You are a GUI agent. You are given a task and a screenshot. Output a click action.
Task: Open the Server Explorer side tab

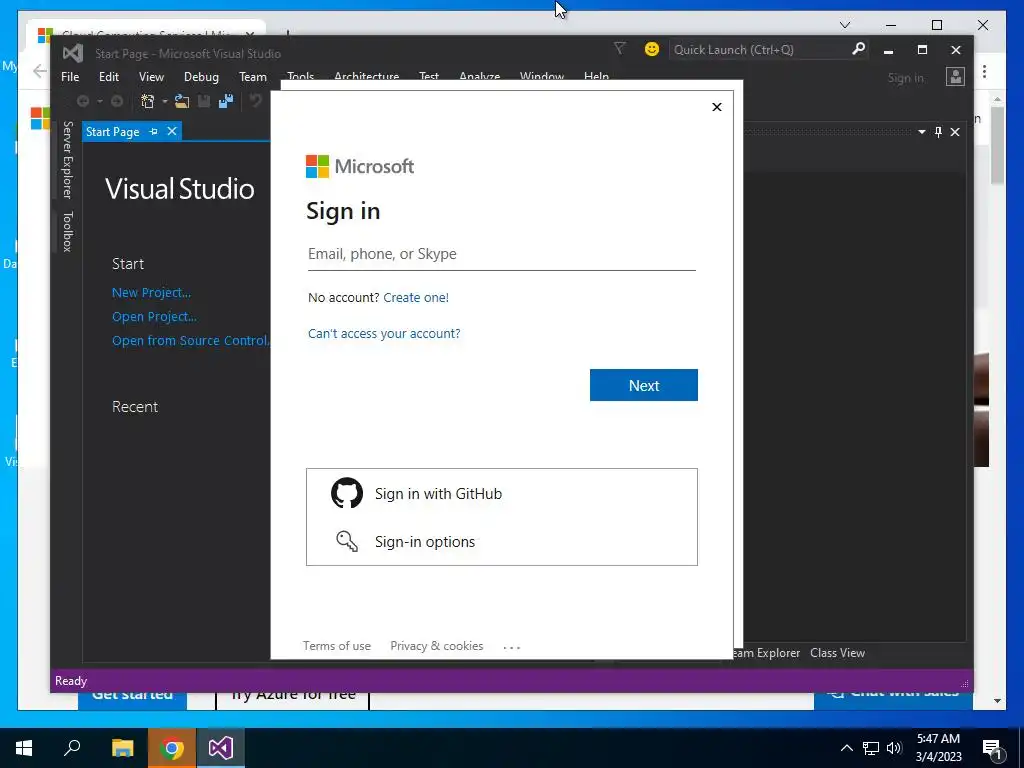[x=67, y=159]
